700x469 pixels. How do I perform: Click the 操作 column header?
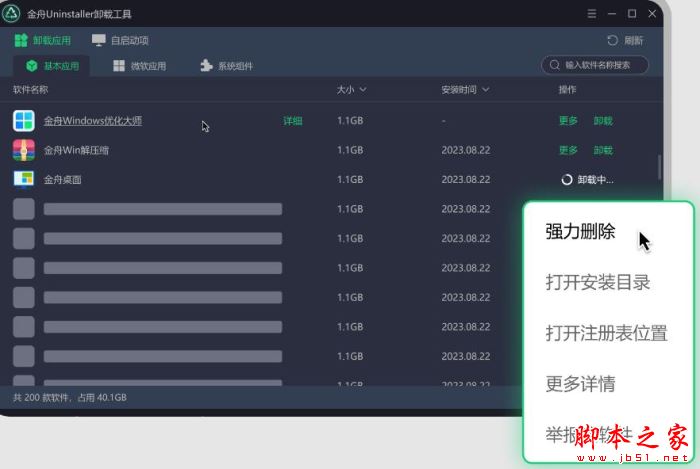pos(567,90)
